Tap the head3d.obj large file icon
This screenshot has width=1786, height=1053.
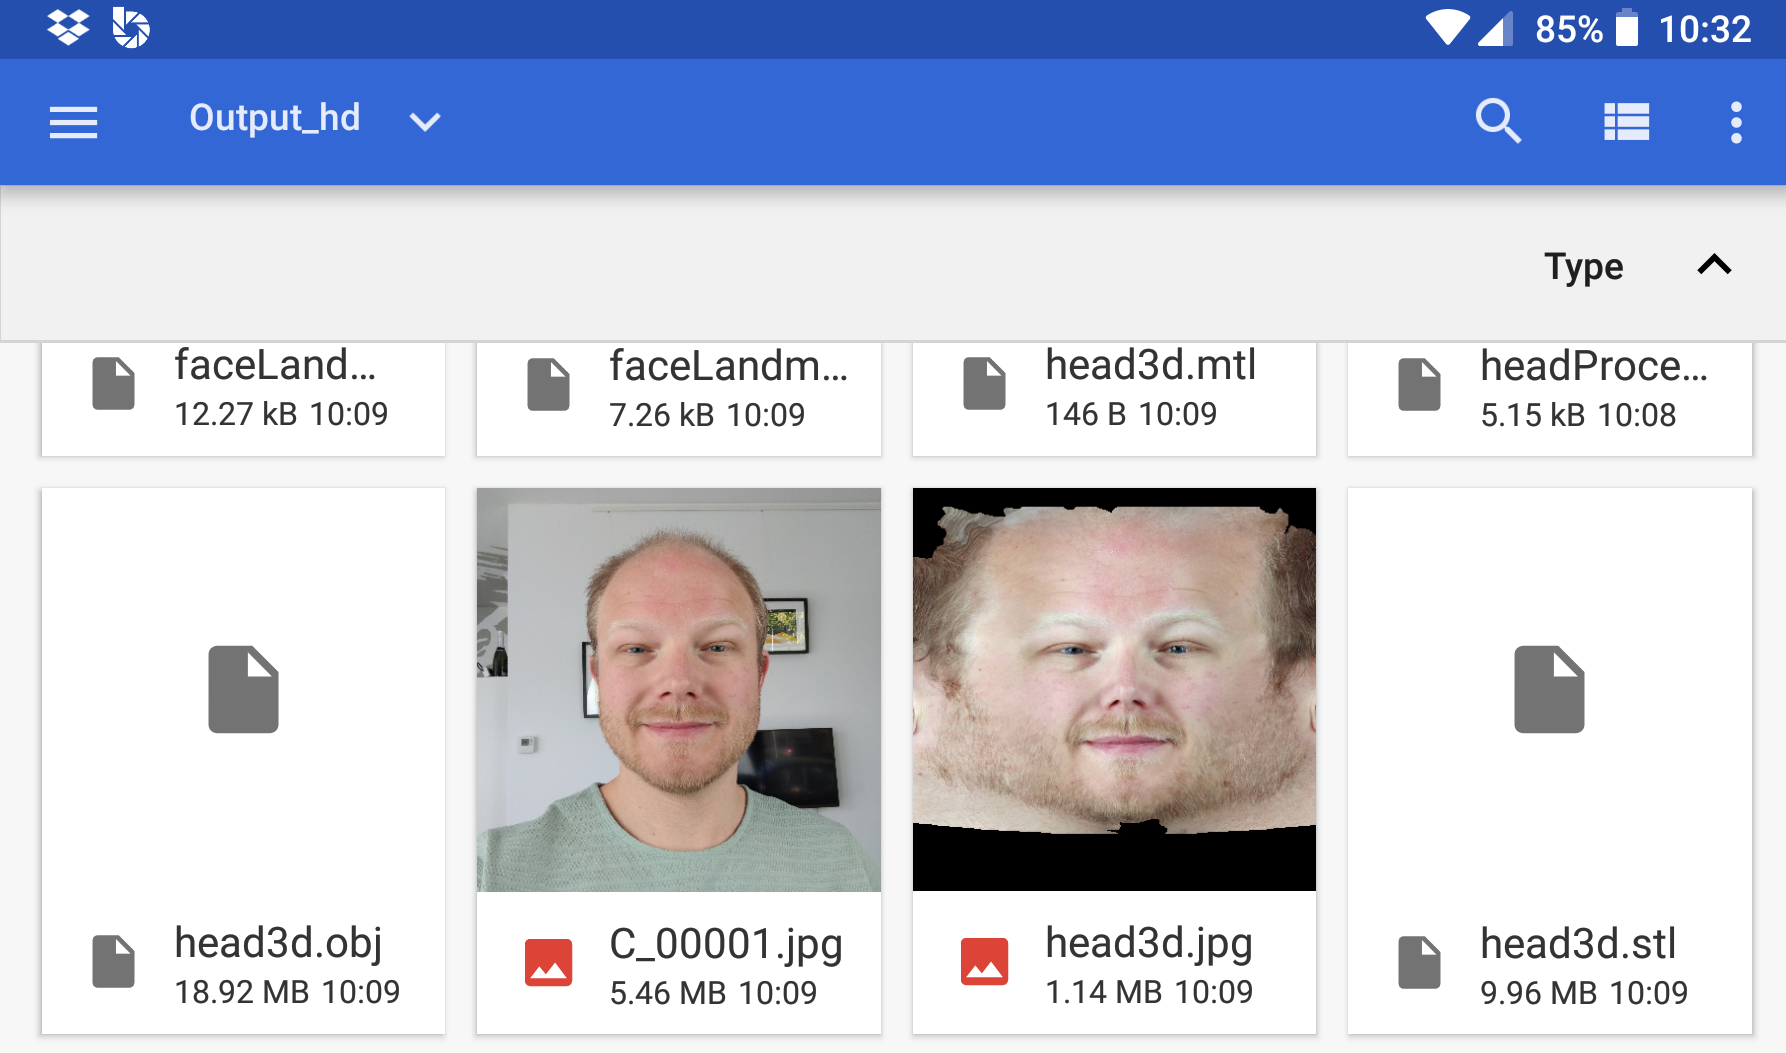tap(243, 689)
